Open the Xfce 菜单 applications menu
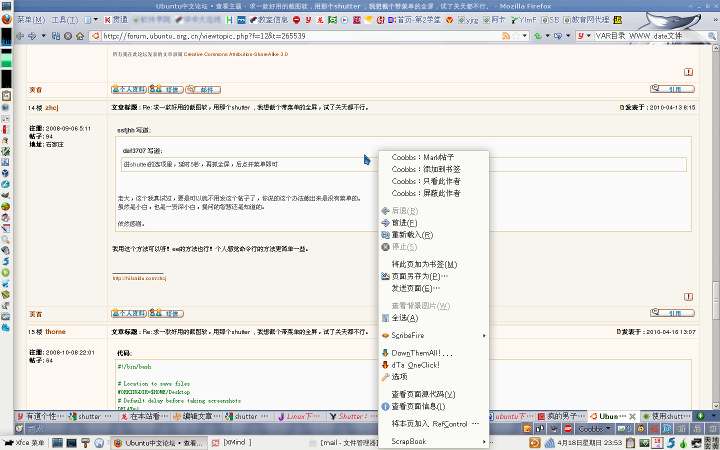The image size is (720, 450). (x=24, y=443)
